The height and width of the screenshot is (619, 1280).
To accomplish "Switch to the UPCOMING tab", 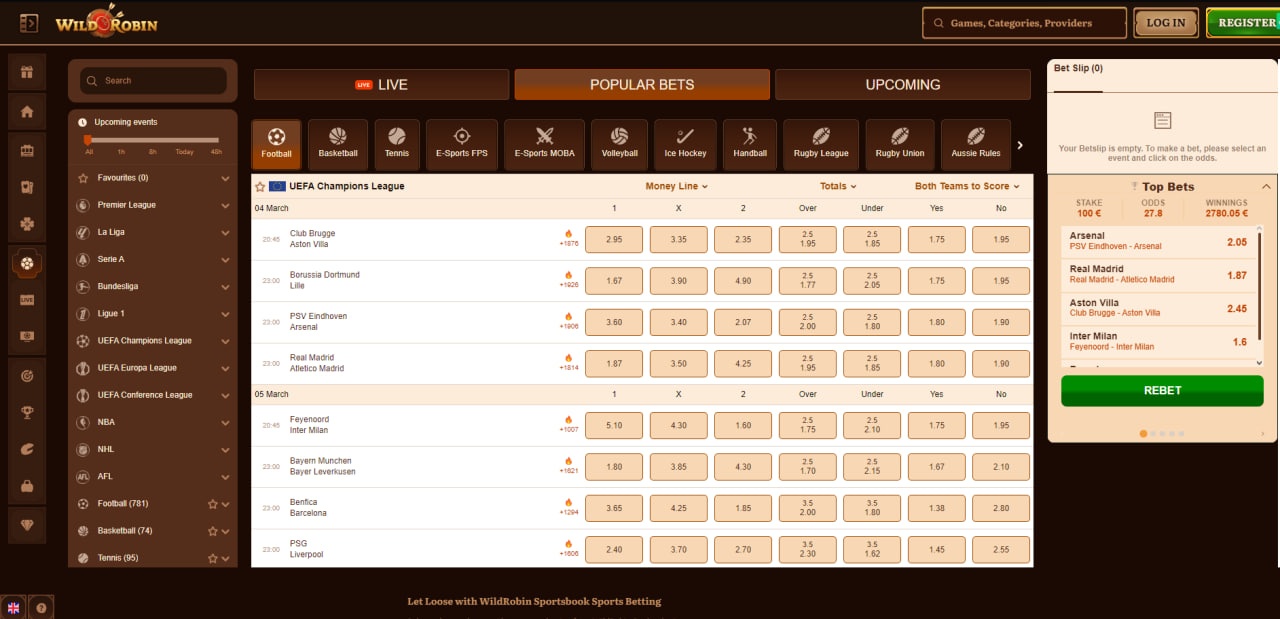I will pyautogui.click(x=903, y=85).
